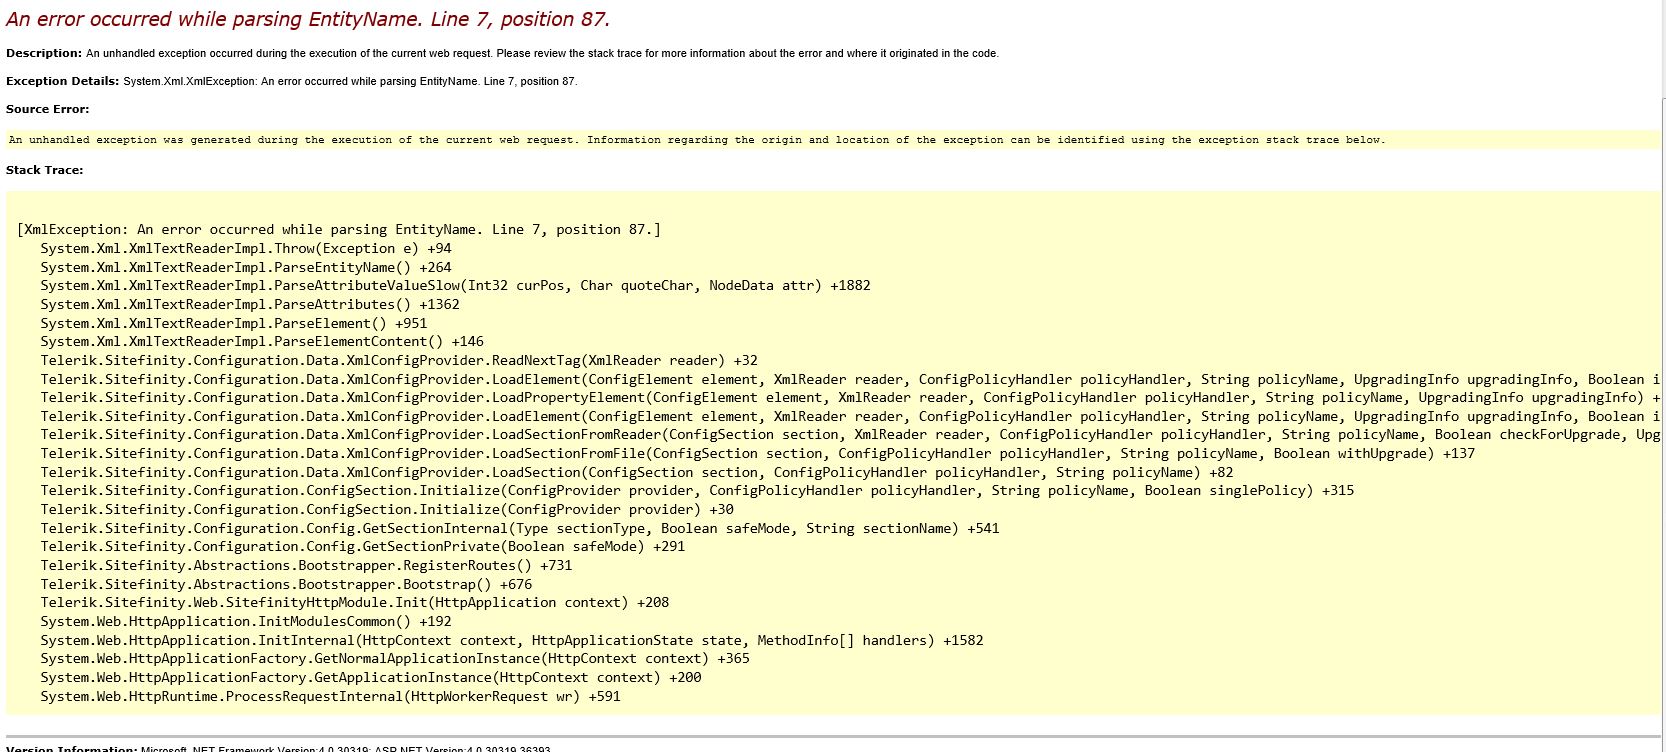Click the "HttpApplication.InitModulesCommon() +192" line
Screen dimensions: 1666x752
pyautogui.click(x=246, y=622)
